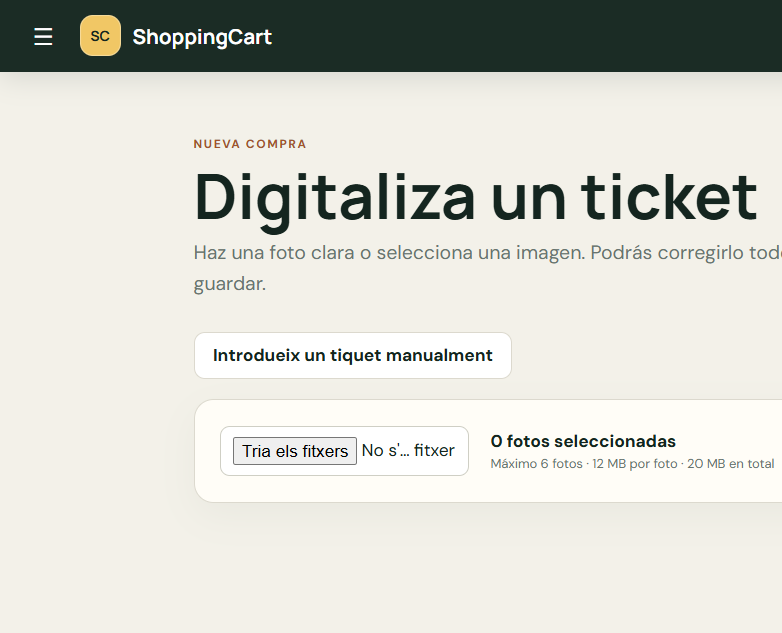The width and height of the screenshot is (782, 633).
Task: Go to ShoppingCart home via title
Action: tap(202, 37)
